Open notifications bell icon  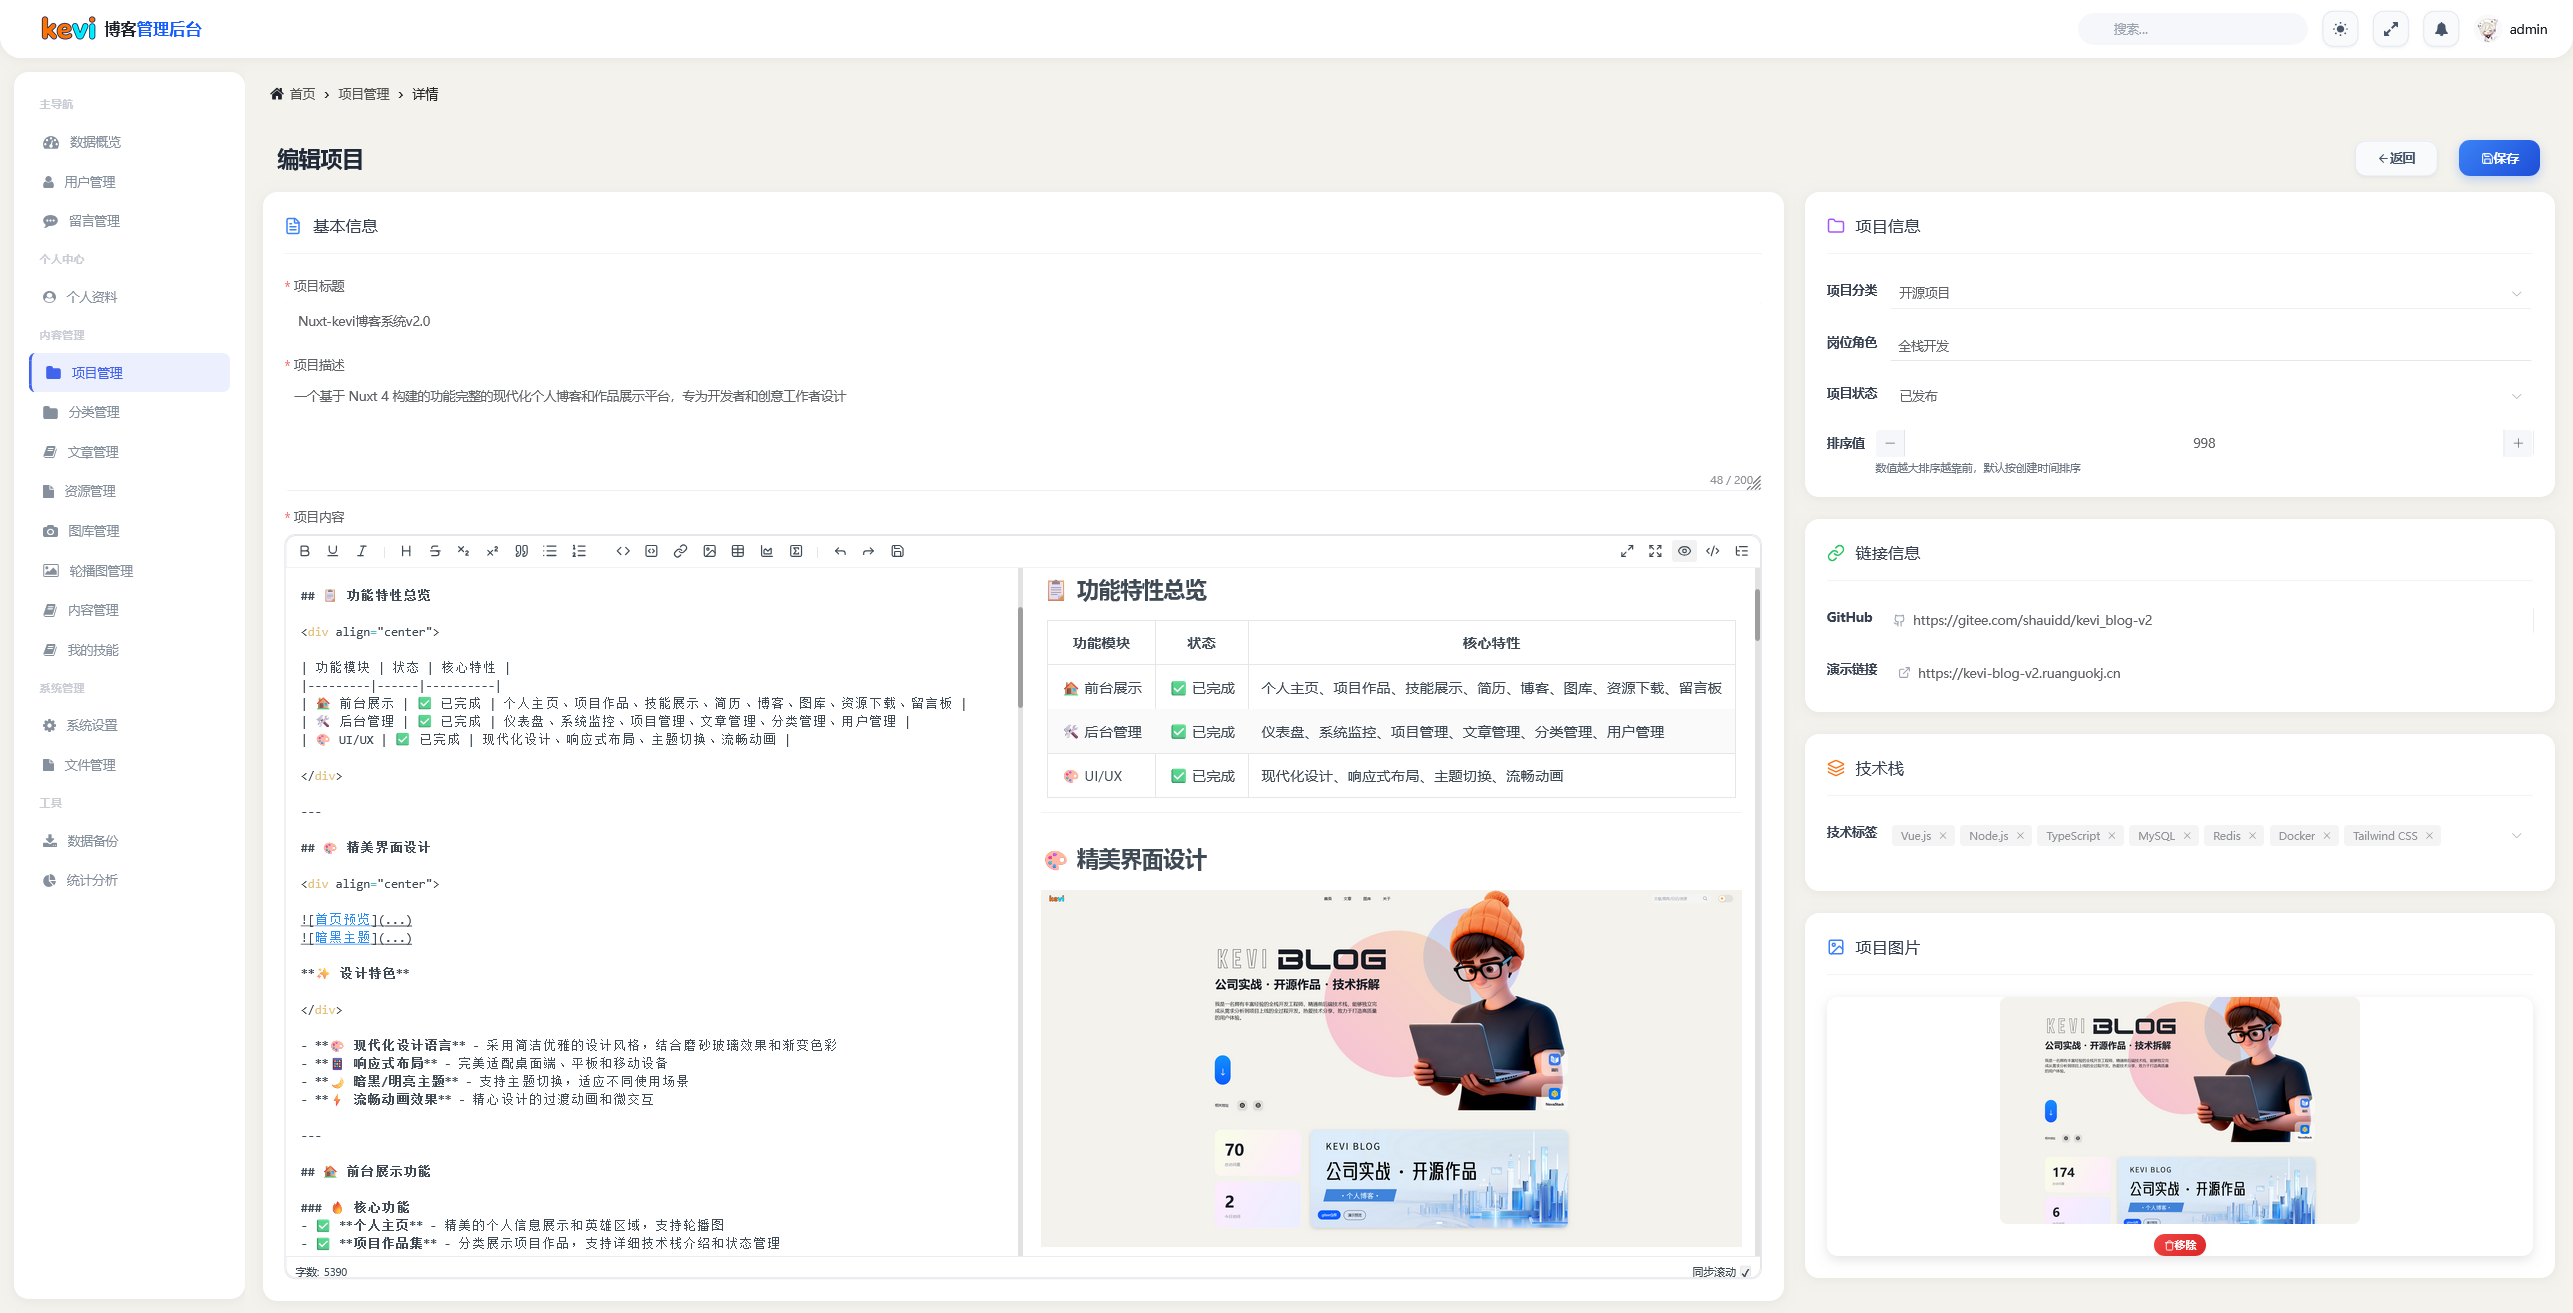tap(2441, 29)
